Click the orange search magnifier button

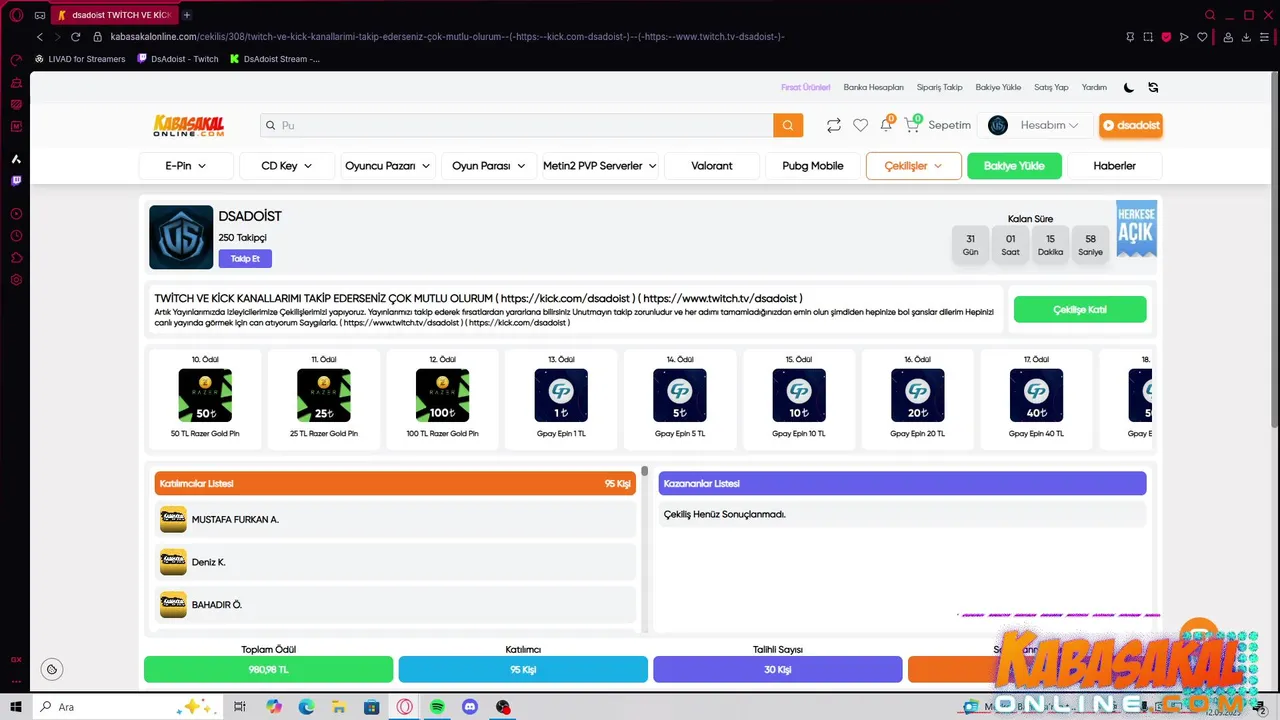tap(788, 125)
